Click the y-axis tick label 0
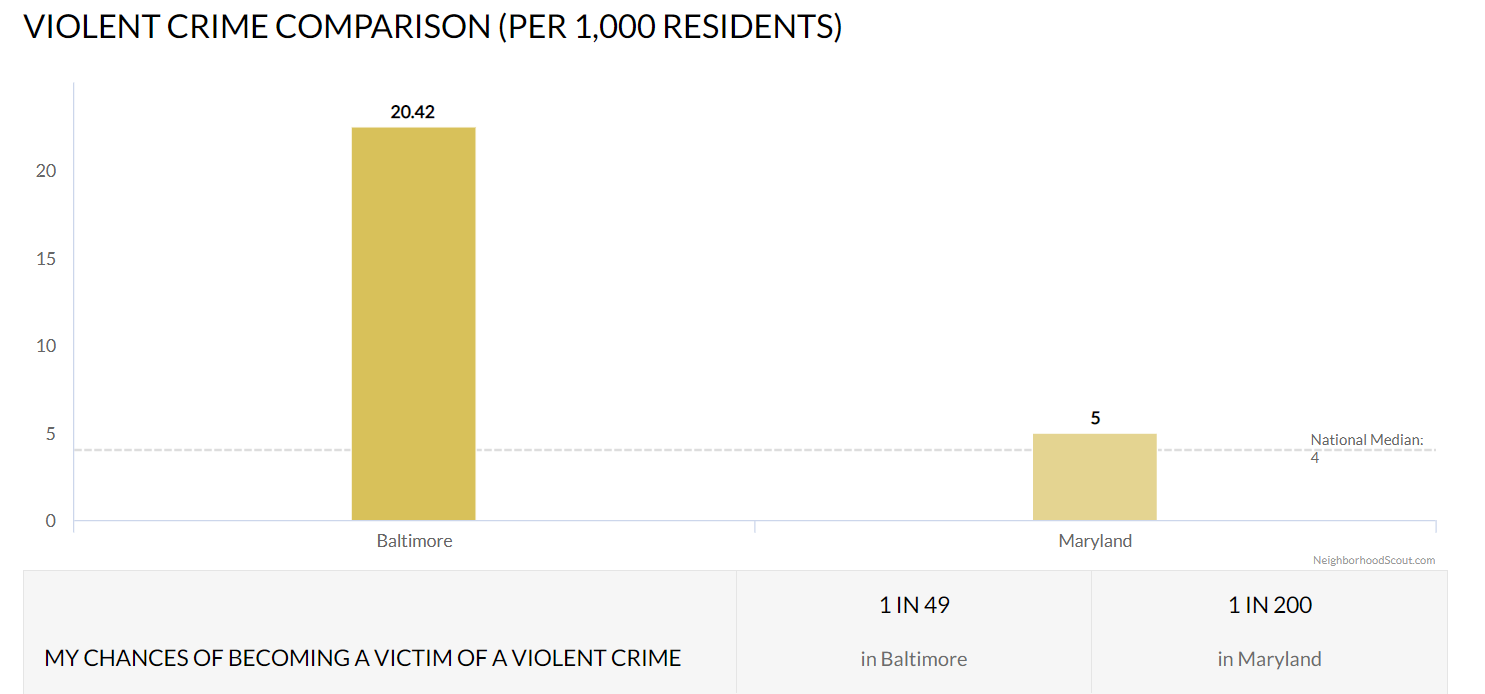Viewport: 1485px width, 694px height. (50, 521)
